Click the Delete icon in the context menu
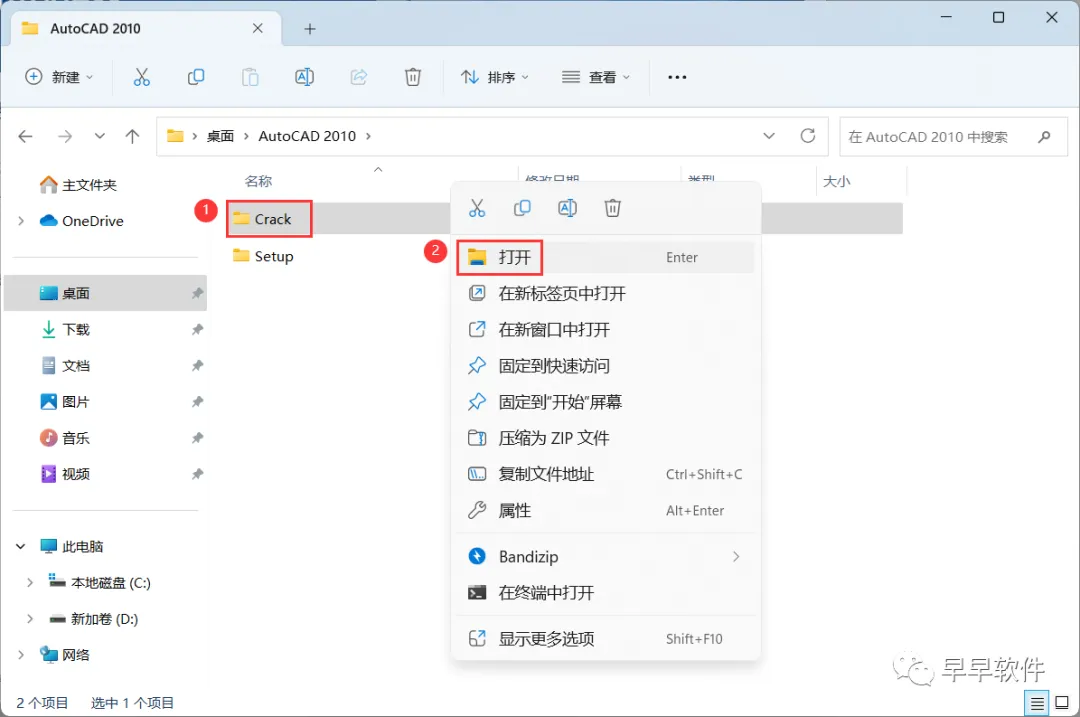Screen dimensions: 1080x717 [x=612, y=208]
